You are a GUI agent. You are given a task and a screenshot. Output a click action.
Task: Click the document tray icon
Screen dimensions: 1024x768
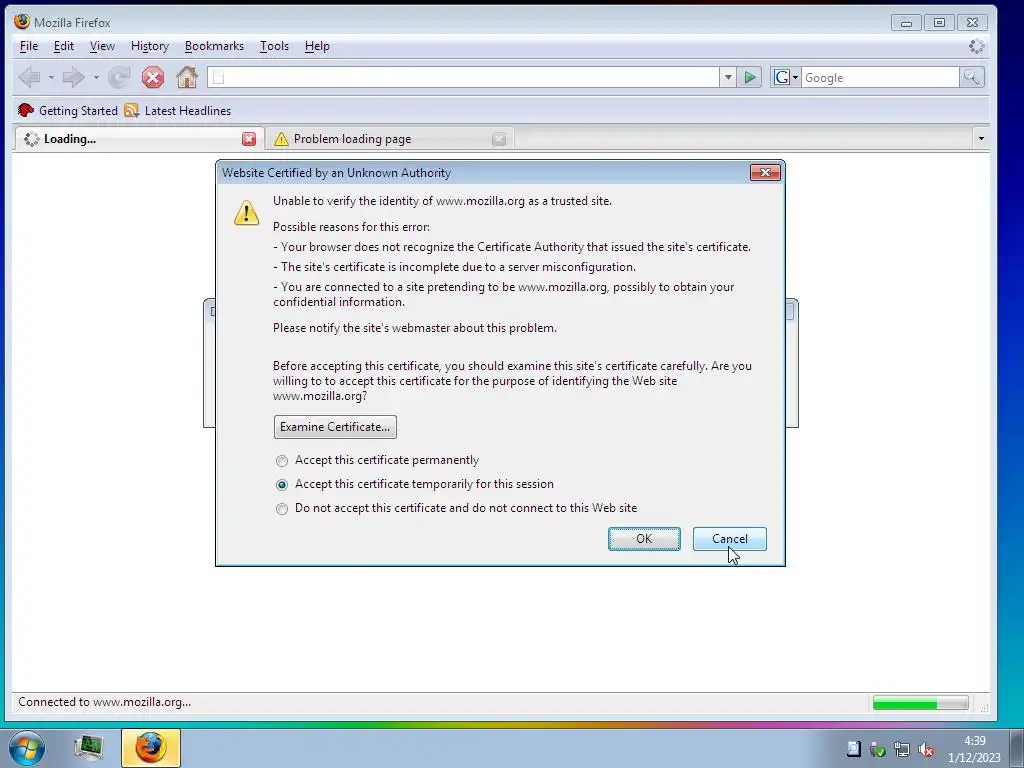point(854,748)
